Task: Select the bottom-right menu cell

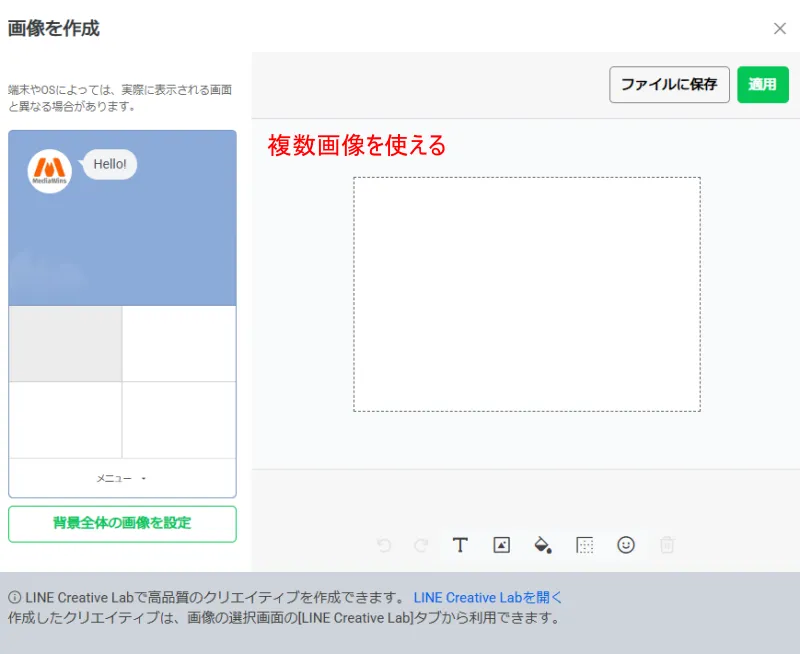Action: pos(179,420)
